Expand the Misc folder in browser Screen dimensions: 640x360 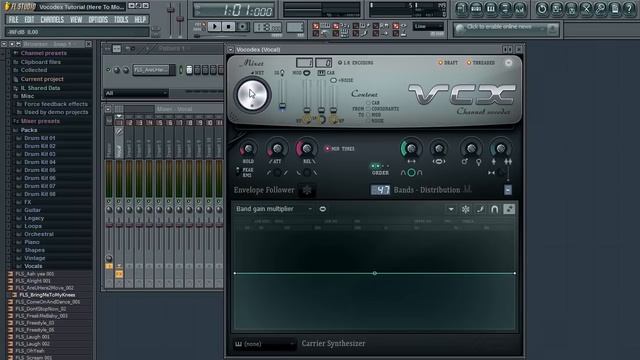(x=27, y=96)
